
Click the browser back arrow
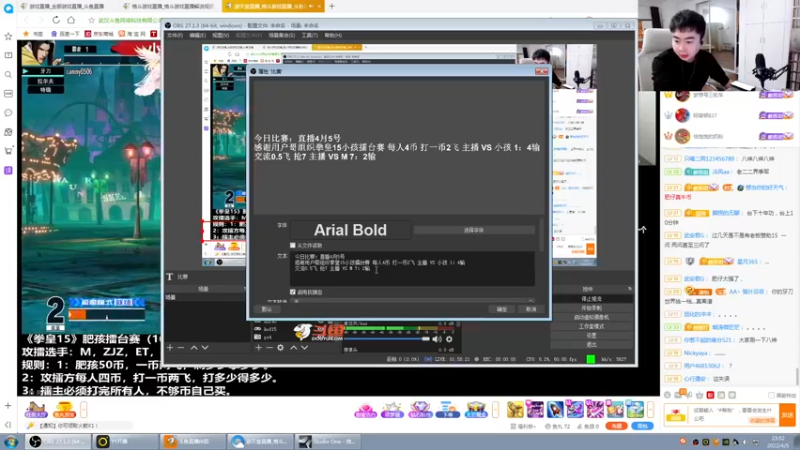26,20
